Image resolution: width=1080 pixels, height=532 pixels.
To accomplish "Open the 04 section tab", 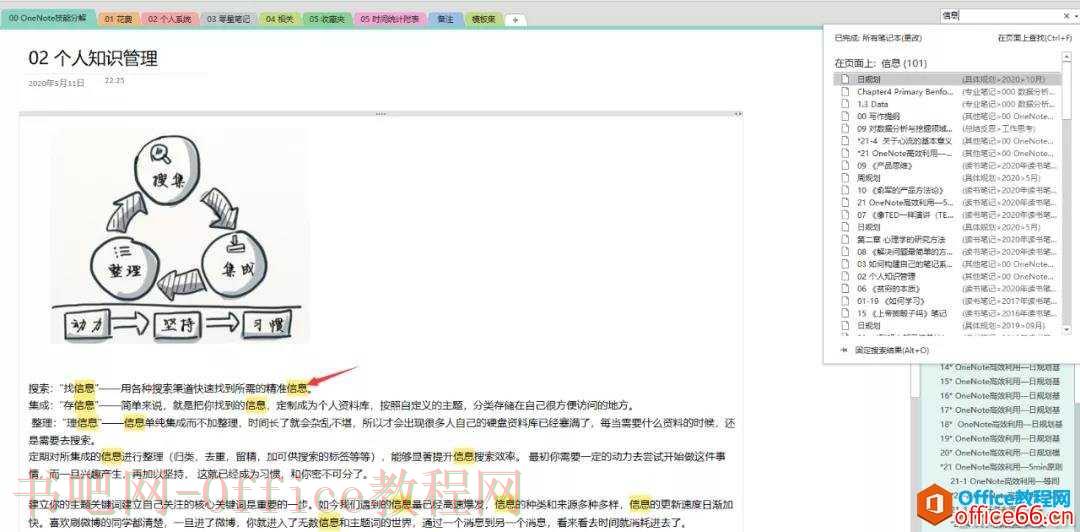I will click(279, 19).
